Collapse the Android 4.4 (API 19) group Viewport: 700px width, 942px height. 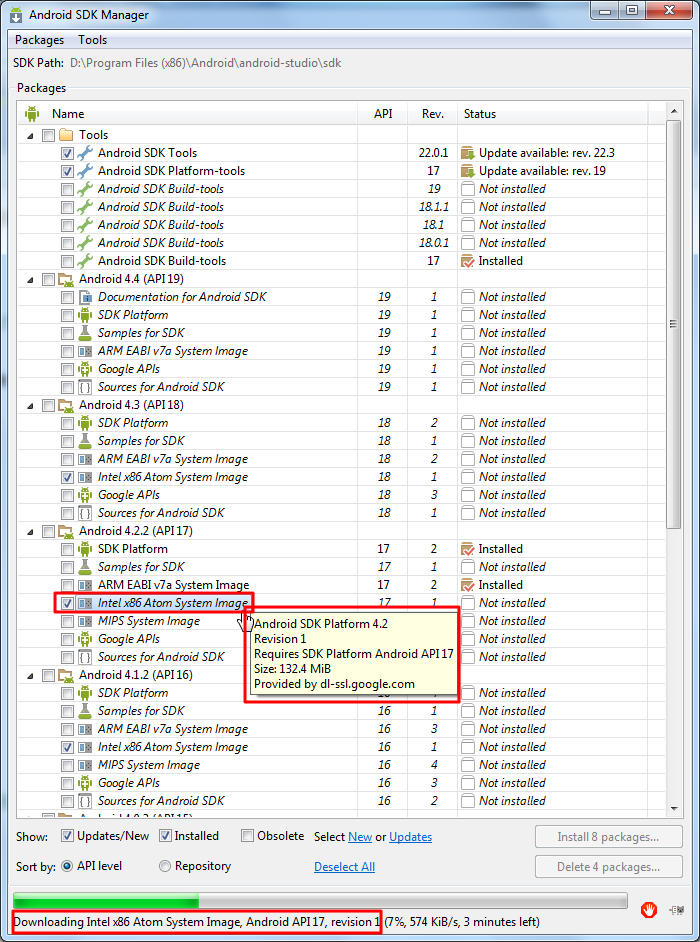tap(30, 279)
